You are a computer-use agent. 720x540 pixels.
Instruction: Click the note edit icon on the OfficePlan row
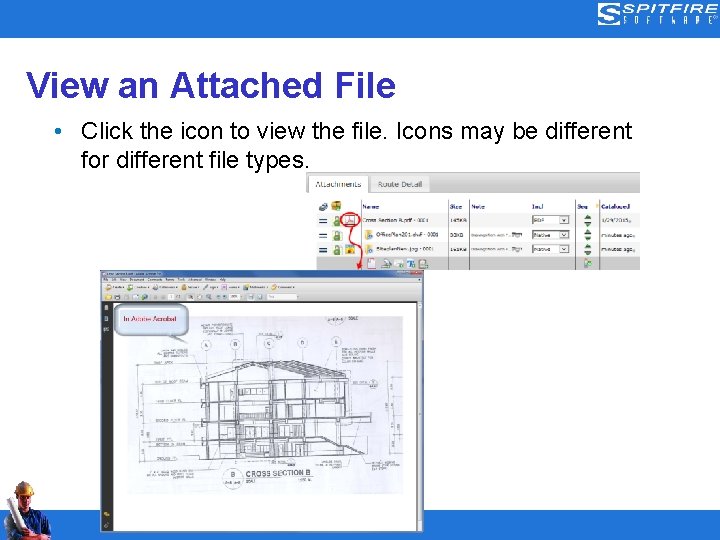pyautogui.click(x=517, y=235)
